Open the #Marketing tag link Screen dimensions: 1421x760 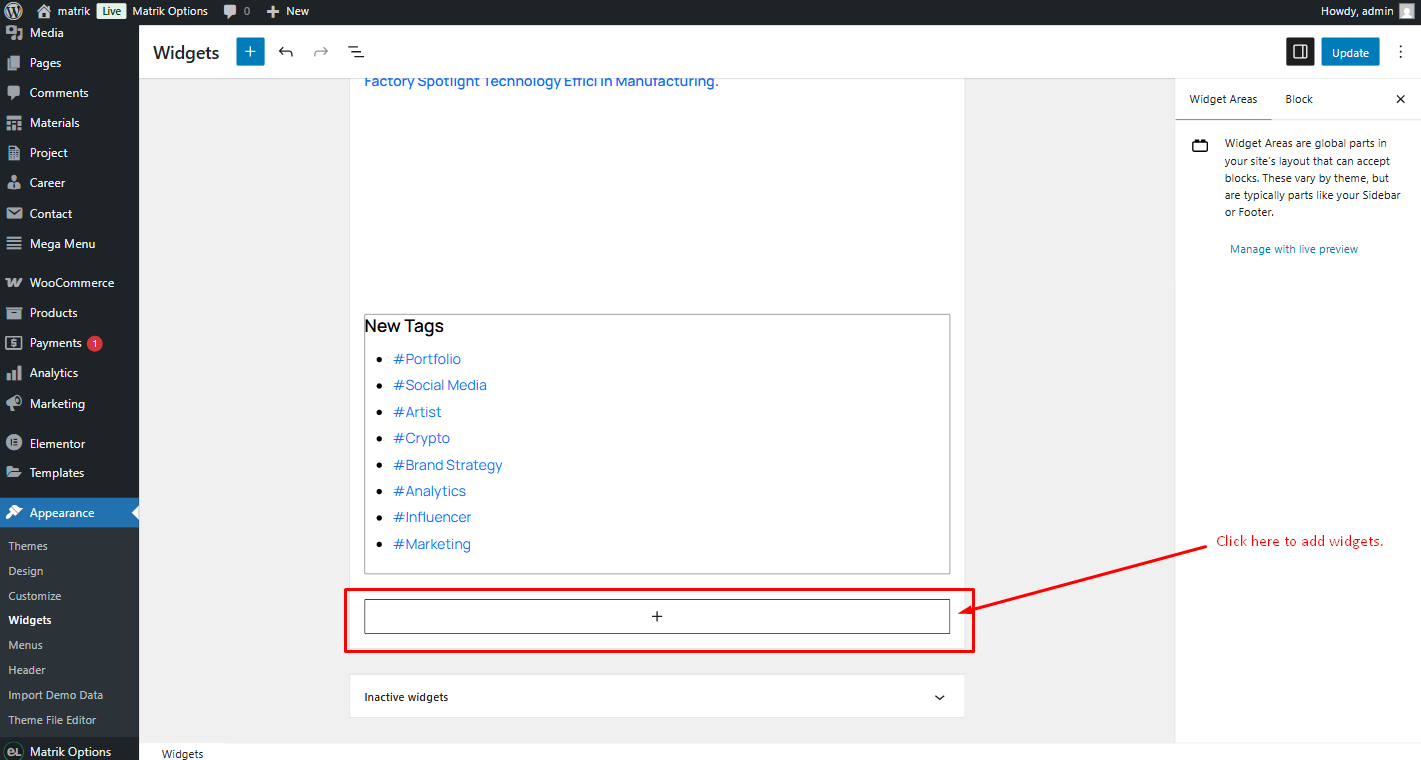(x=432, y=544)
